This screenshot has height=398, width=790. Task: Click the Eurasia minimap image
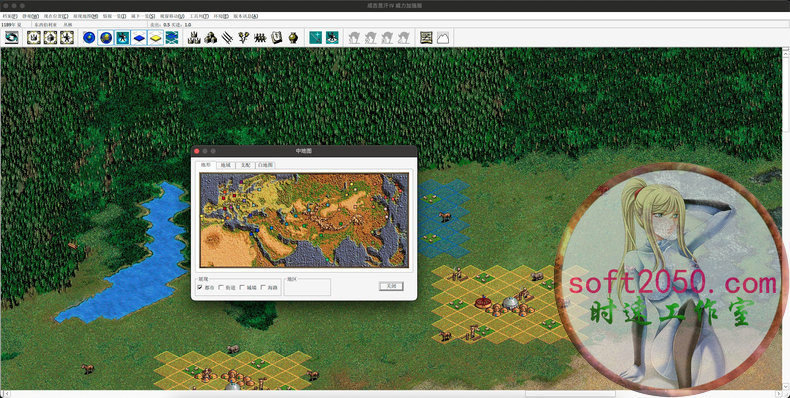pos(304,220)
